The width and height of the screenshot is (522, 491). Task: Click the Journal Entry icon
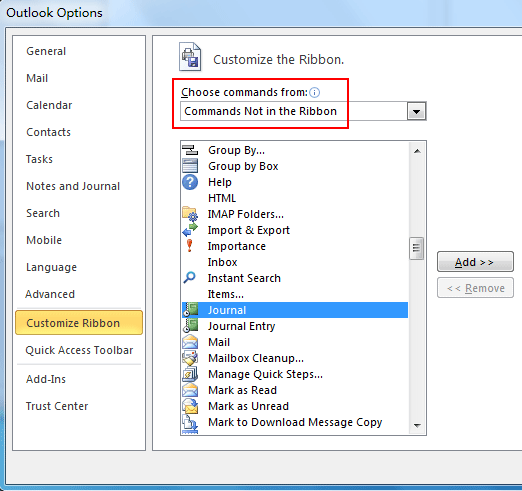click(190, 326)
